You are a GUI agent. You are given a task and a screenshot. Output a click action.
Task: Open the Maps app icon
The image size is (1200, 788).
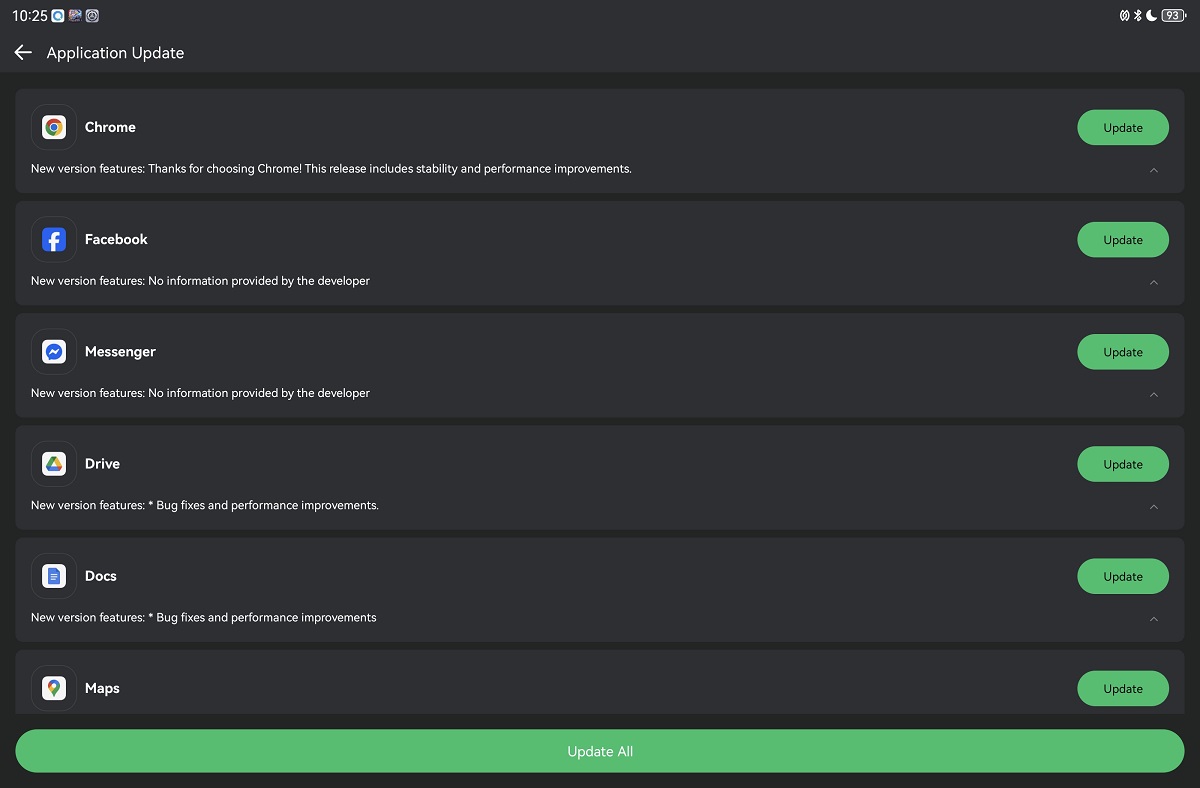pos(54,688)
